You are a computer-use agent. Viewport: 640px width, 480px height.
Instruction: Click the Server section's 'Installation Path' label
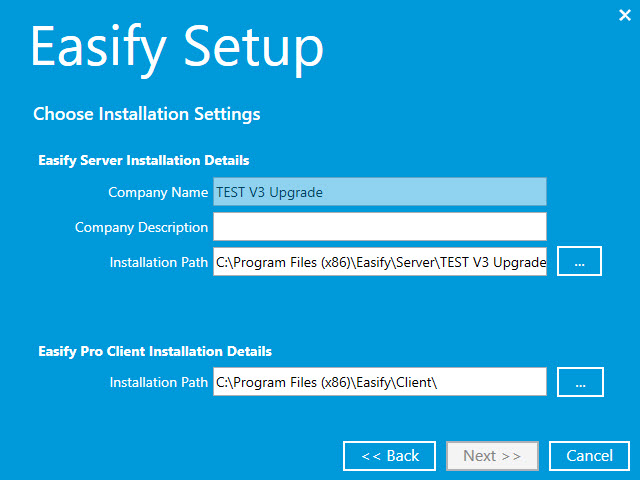(x=159, y=262)
